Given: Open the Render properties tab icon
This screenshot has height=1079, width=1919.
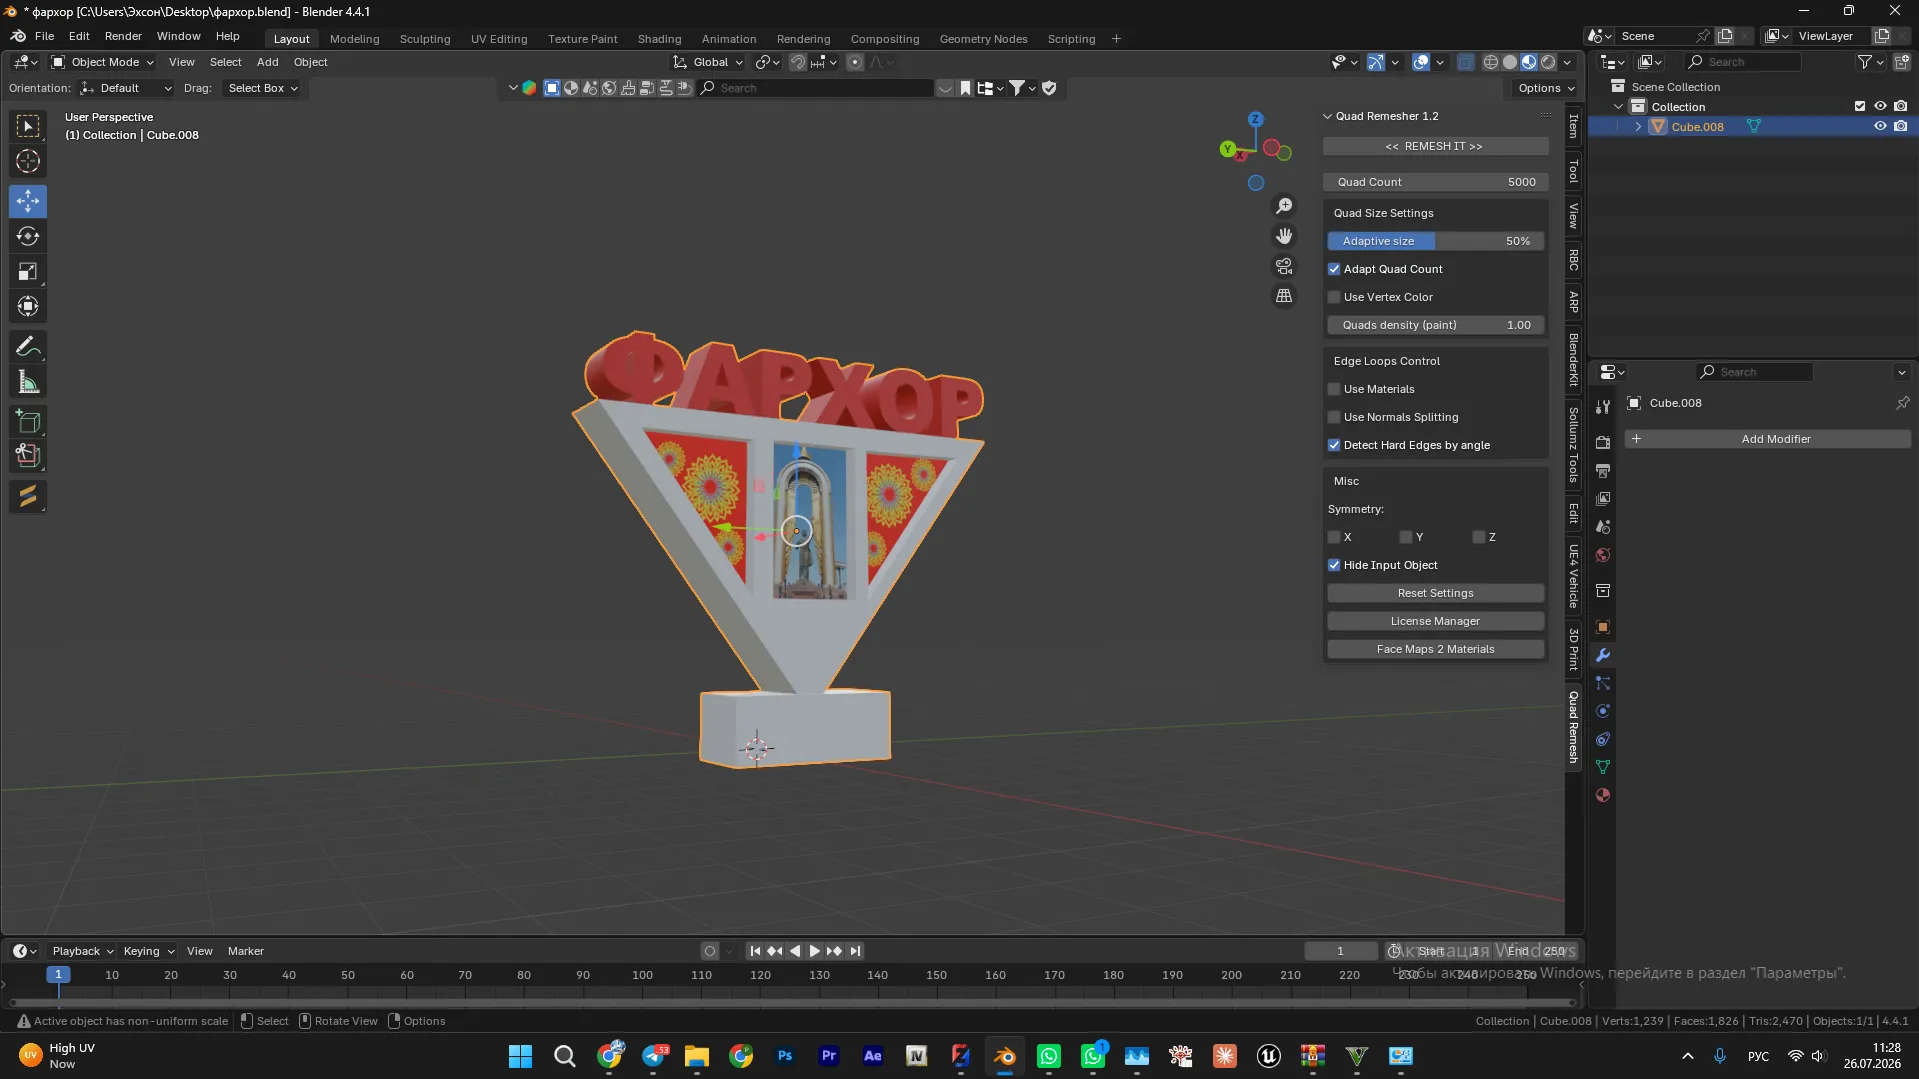Looking at the screenshot, I should coord(1603,442).
